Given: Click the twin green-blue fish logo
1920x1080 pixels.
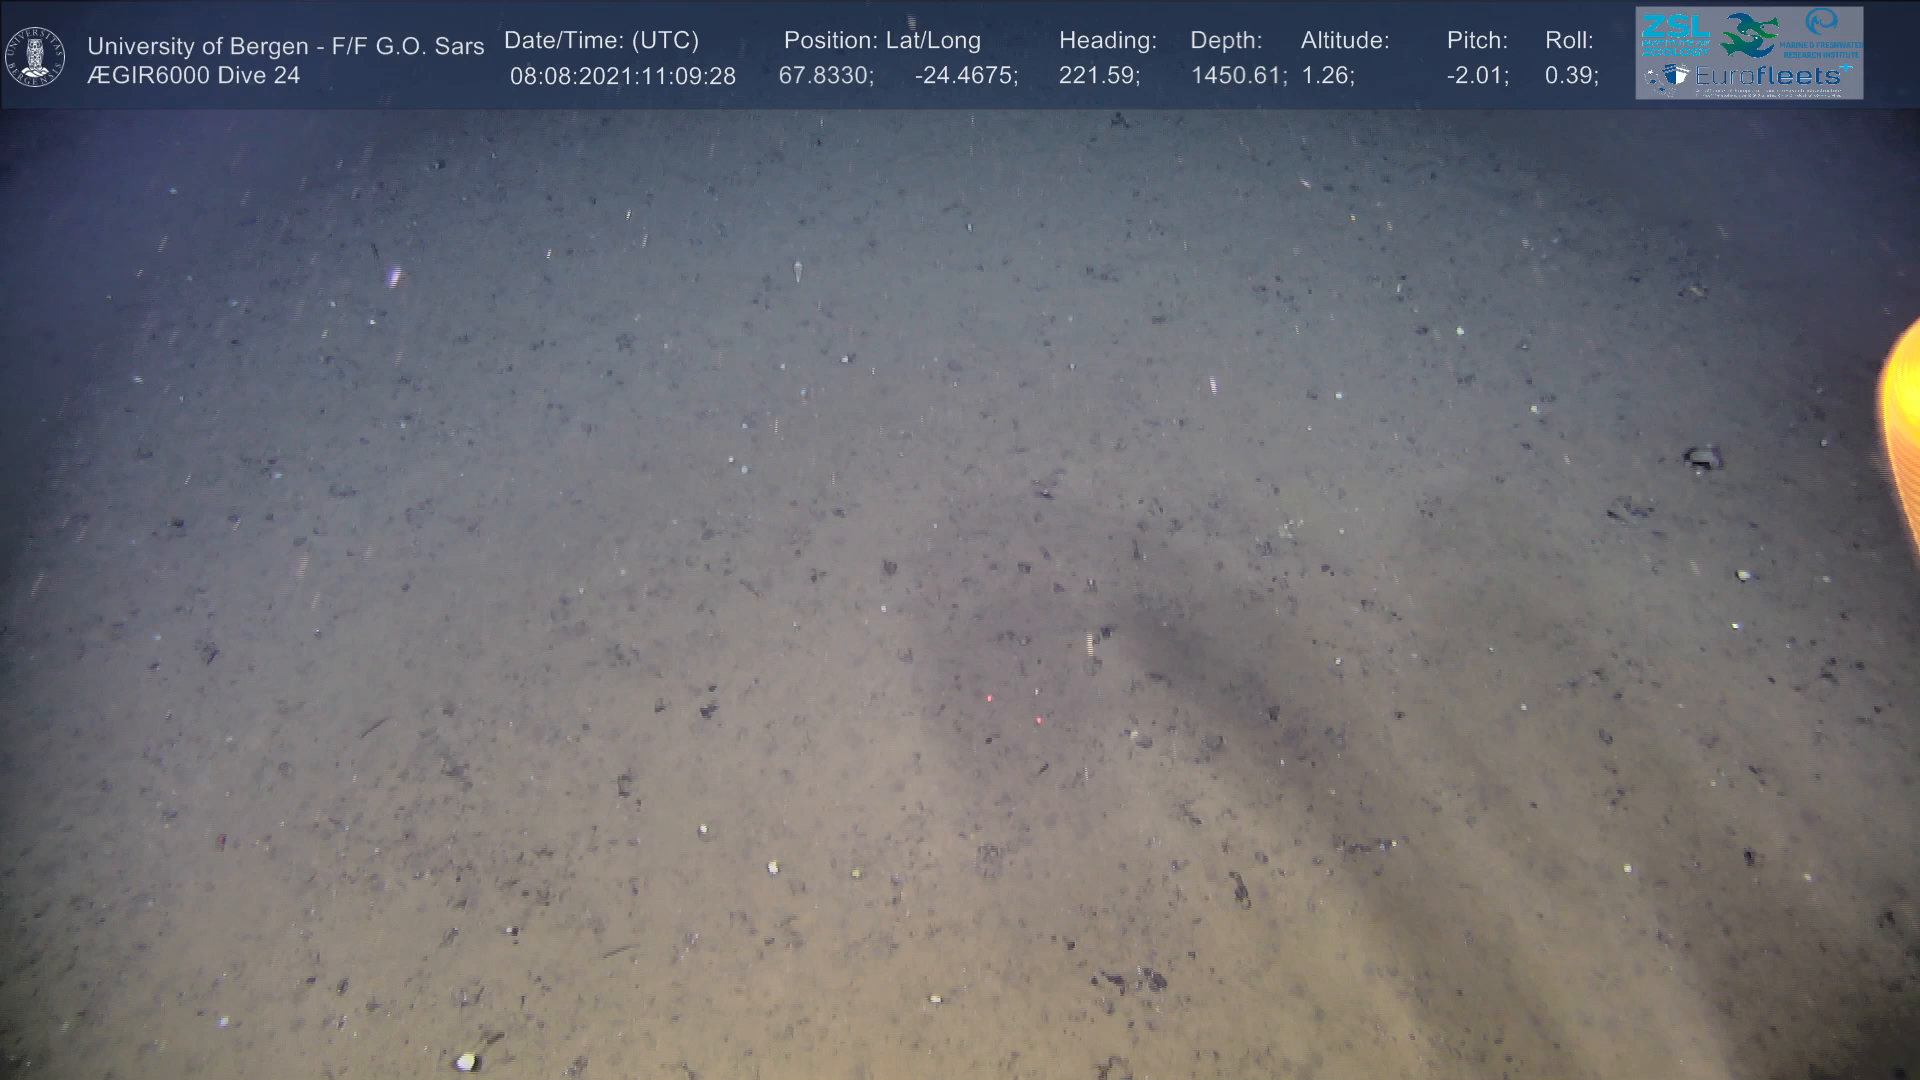Looking at the screenshot, I should (1750, 35).
